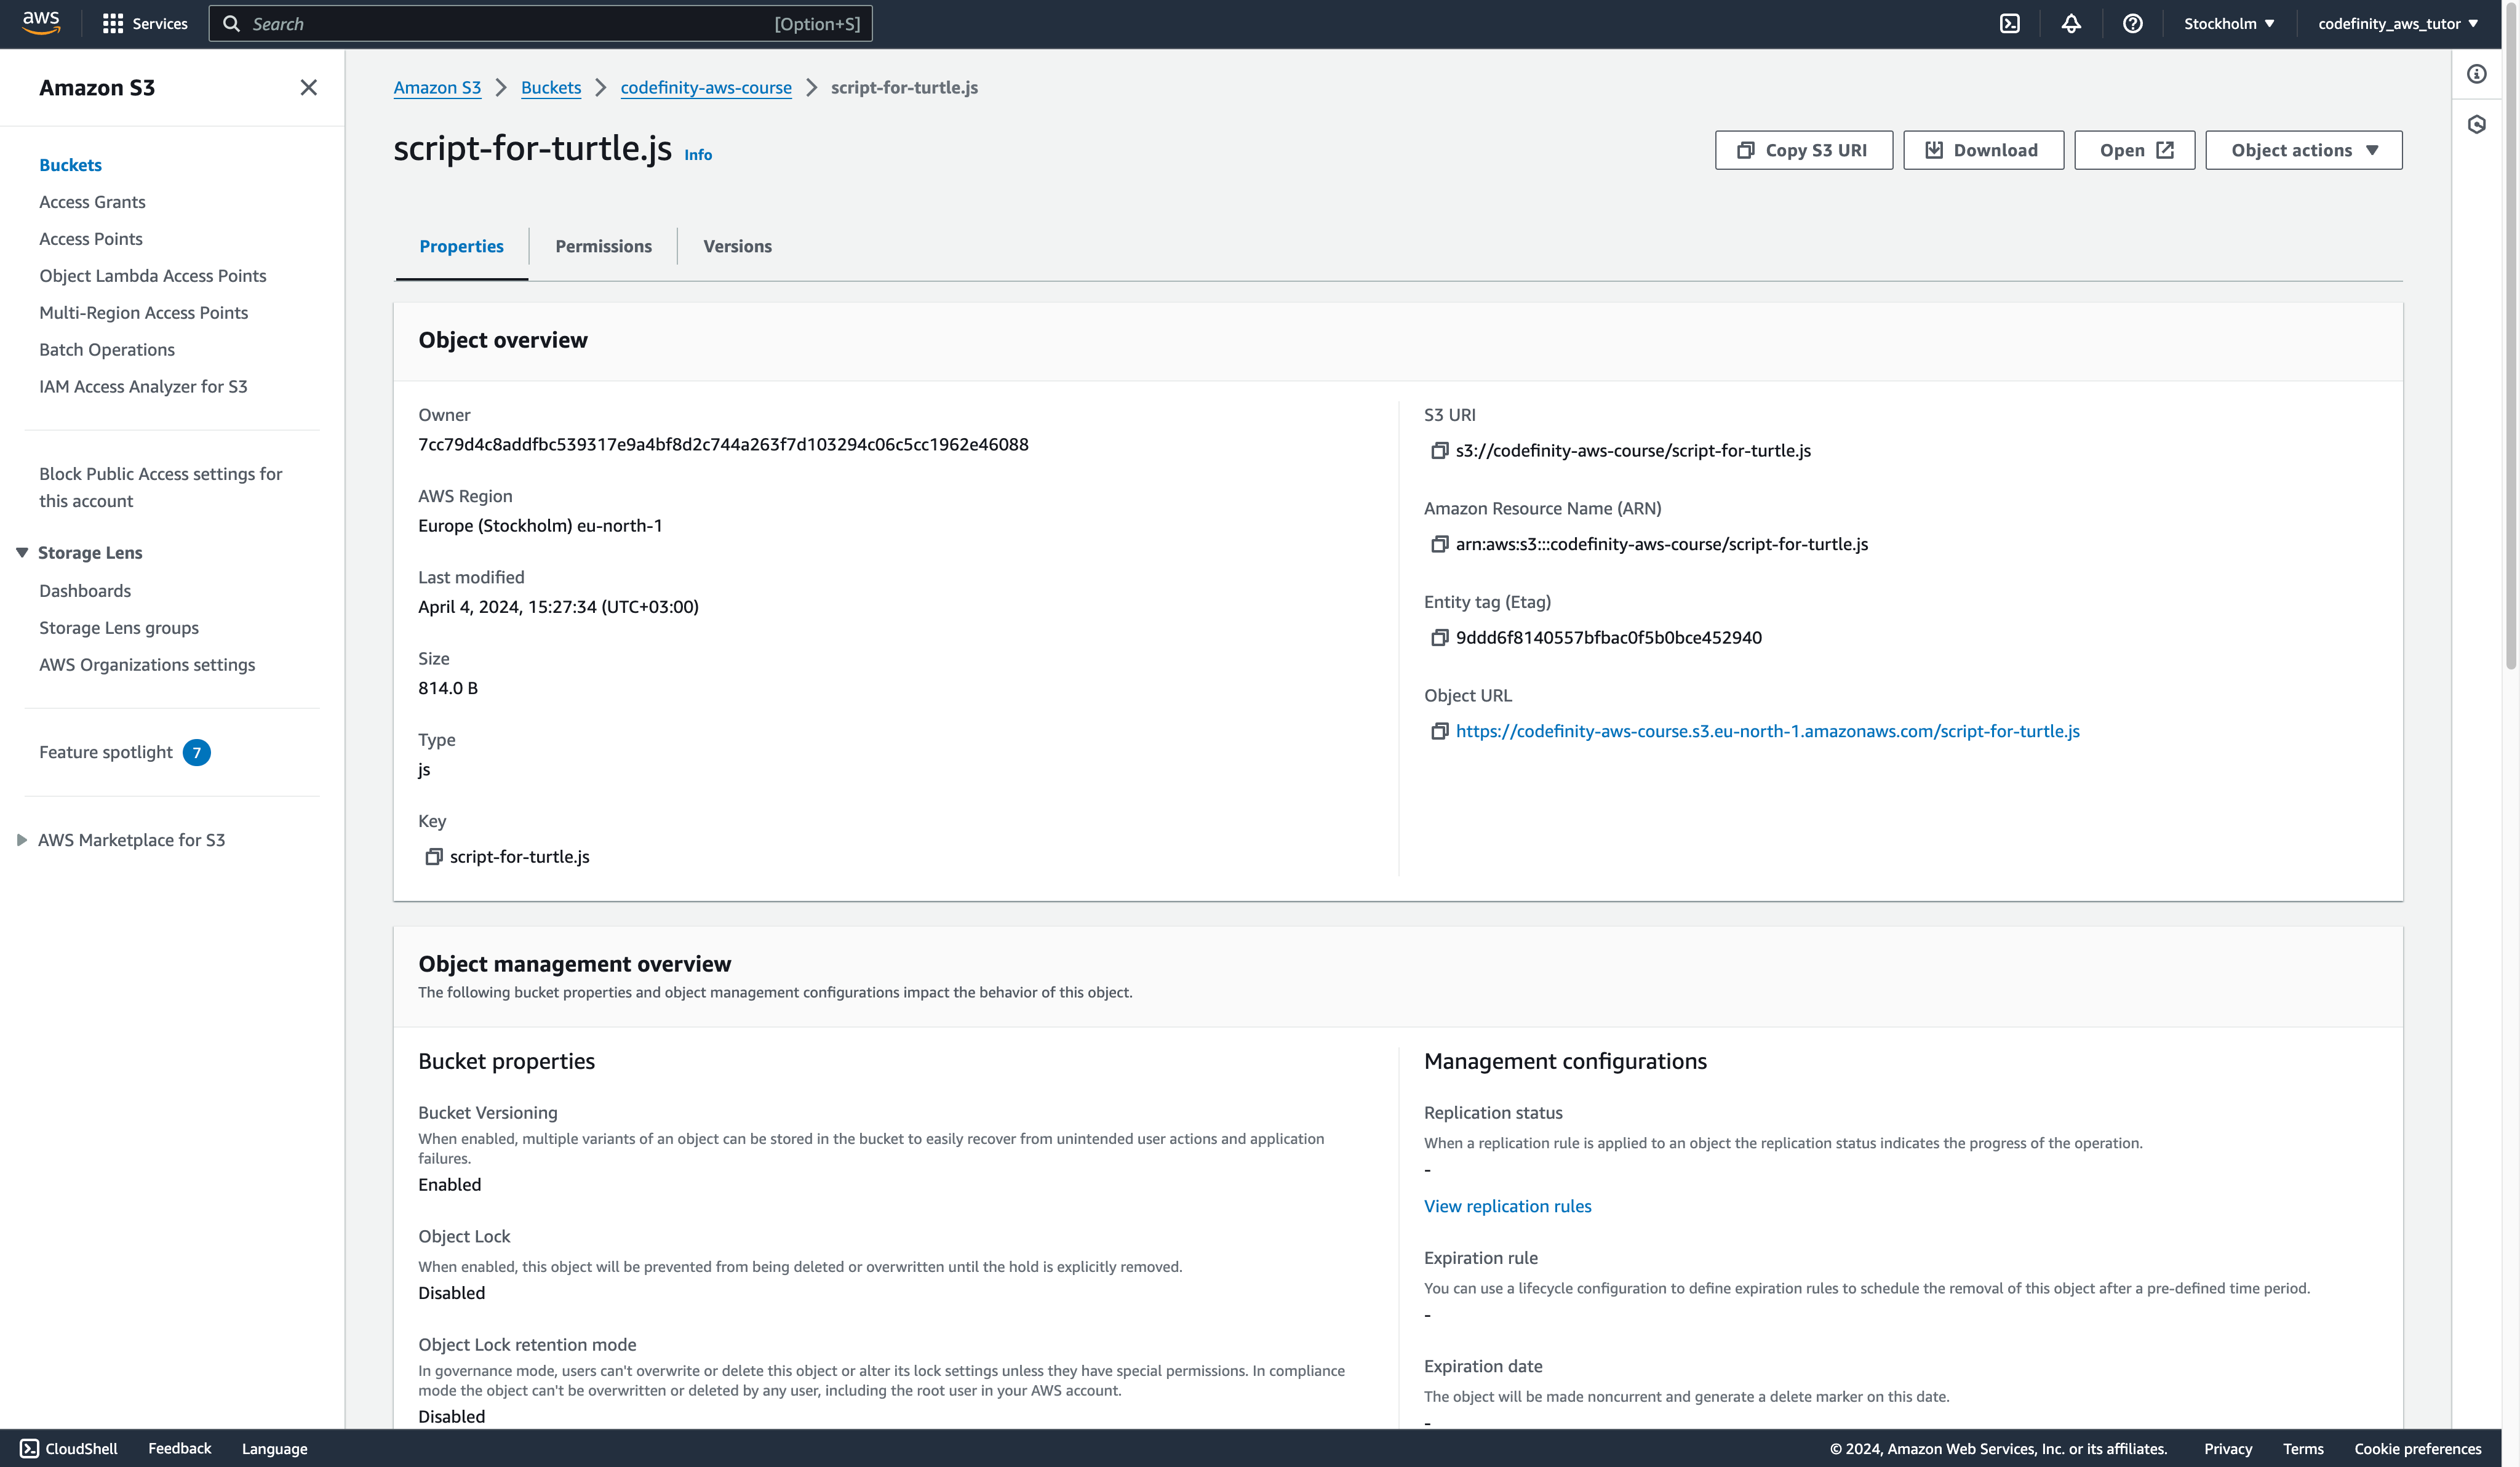Open the help question mark menu
This screenshot has height=1467, width=2520.
[x=2132, y=24]
